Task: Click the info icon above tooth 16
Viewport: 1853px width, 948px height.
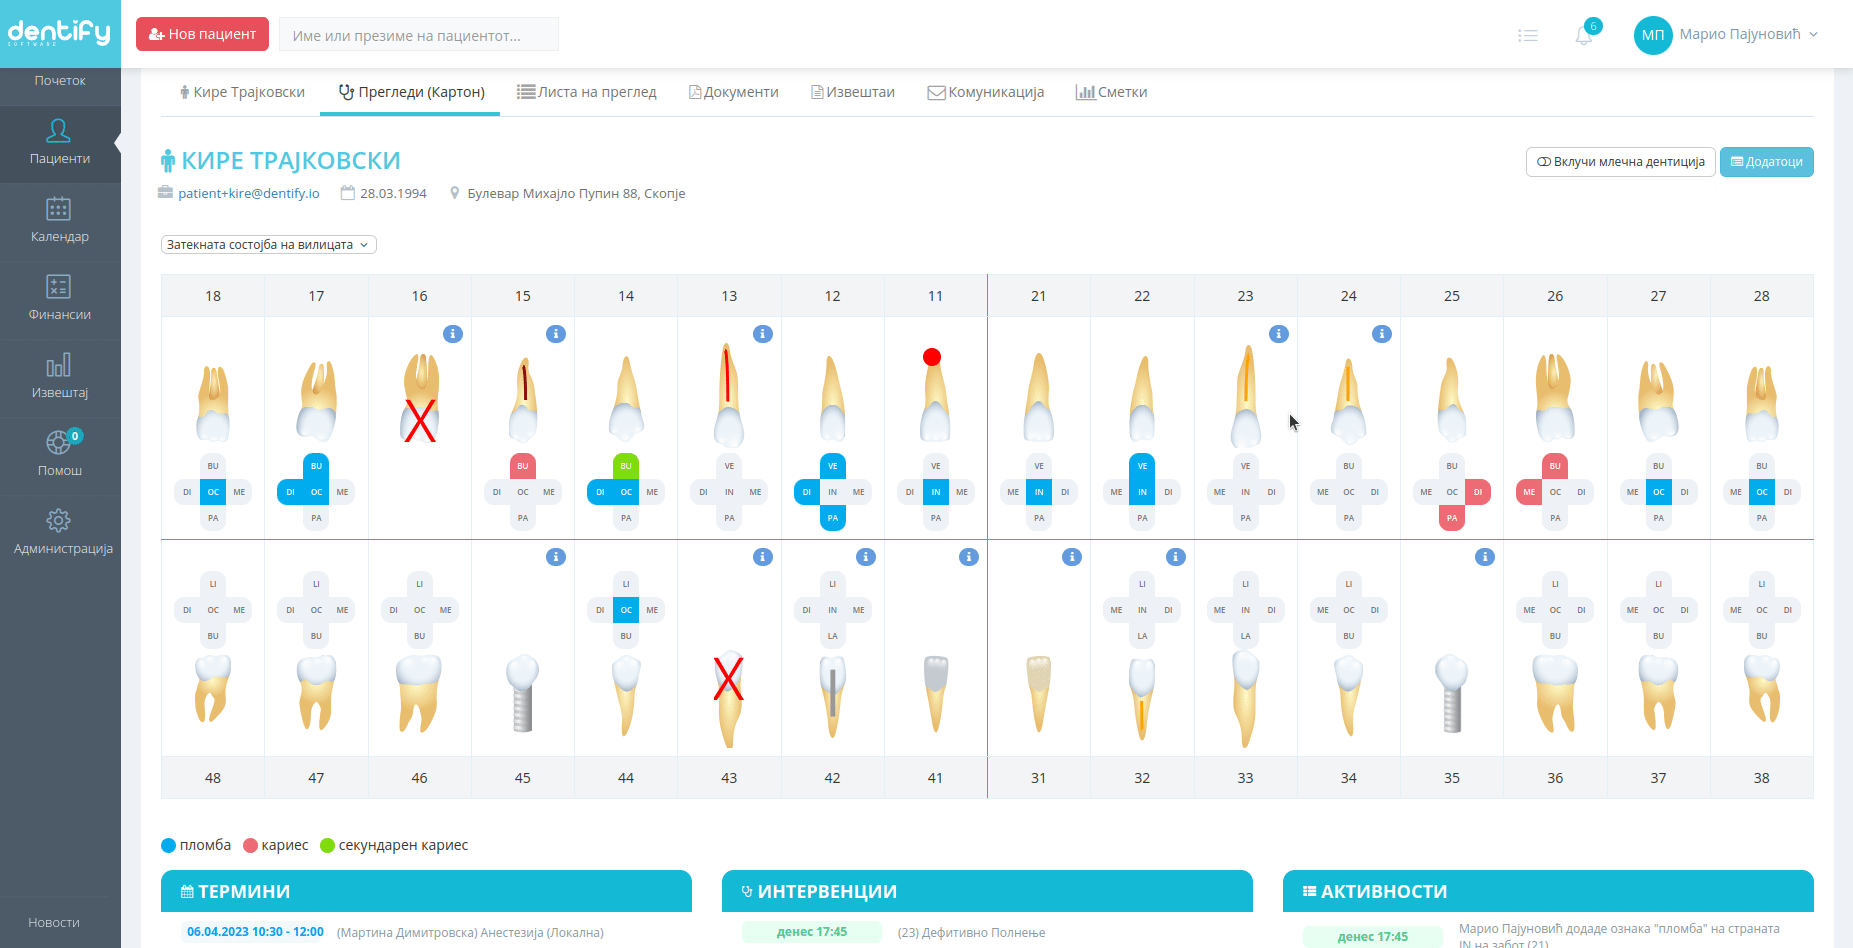Action: 453,334
